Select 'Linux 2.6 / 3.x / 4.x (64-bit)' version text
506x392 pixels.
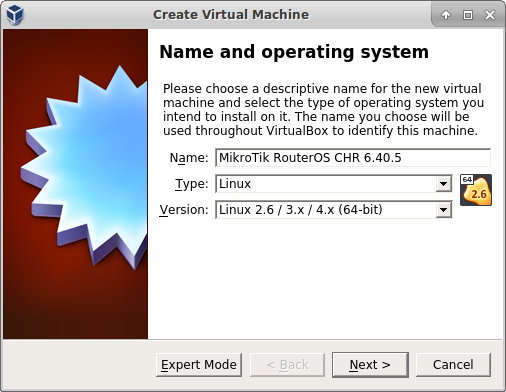pyautogui.click(x=301, y=210)
